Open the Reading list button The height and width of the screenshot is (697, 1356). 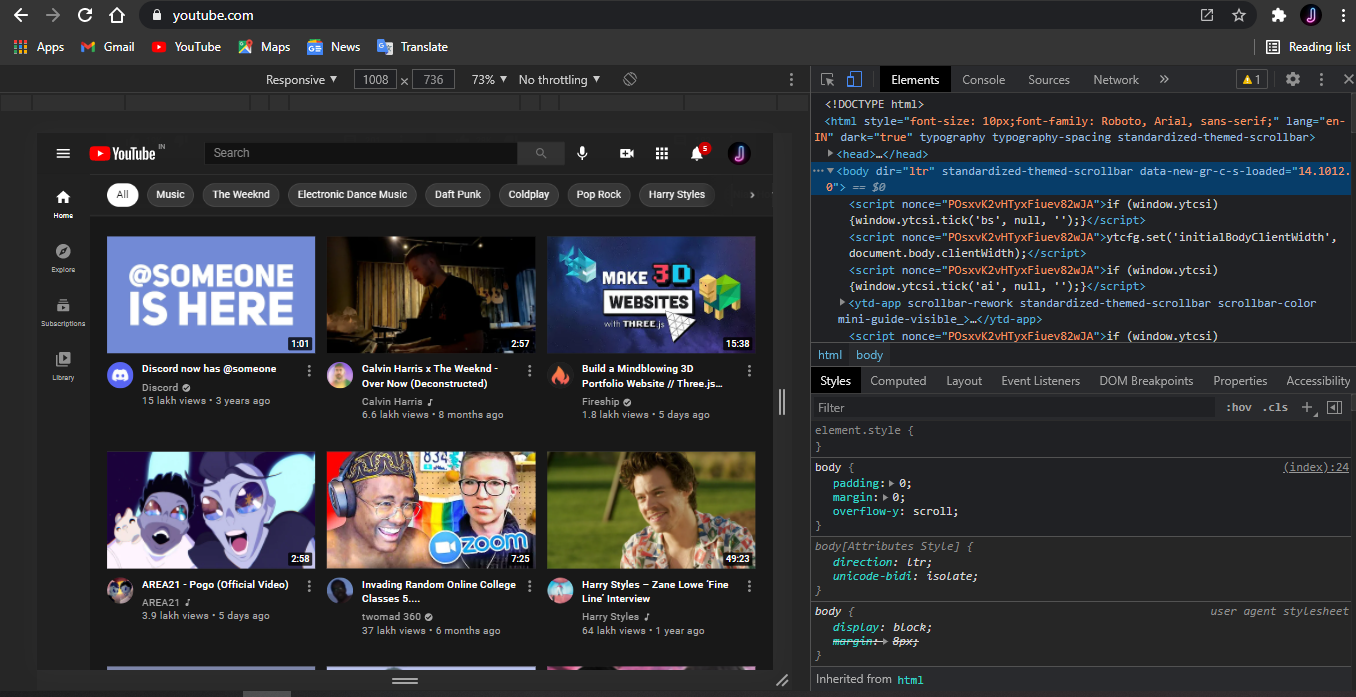pyautogui.click(x=1307, y=47)
